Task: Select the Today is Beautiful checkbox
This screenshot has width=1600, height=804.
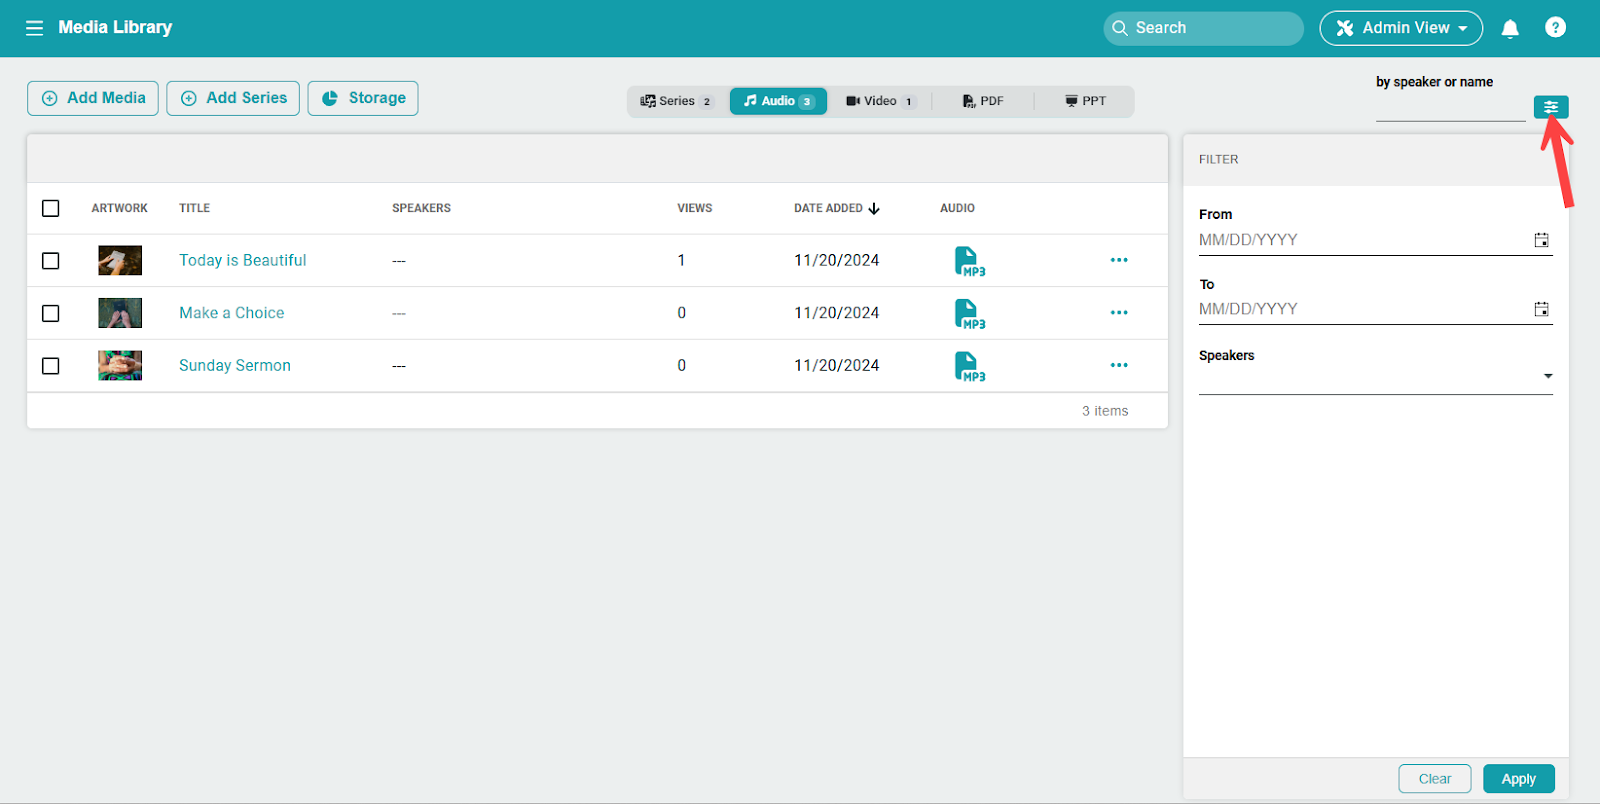Action: tap(51, 261)
